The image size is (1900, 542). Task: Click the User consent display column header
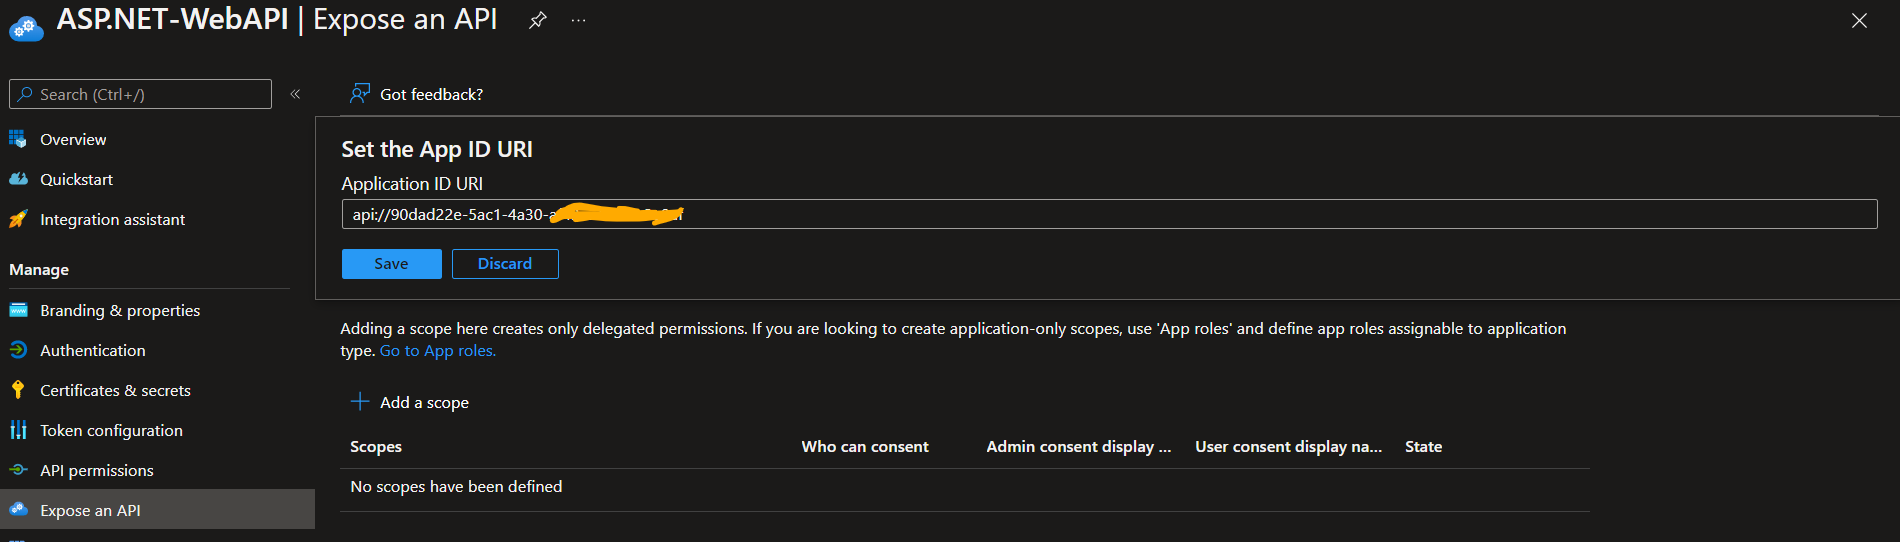(x=1288, y=447)
